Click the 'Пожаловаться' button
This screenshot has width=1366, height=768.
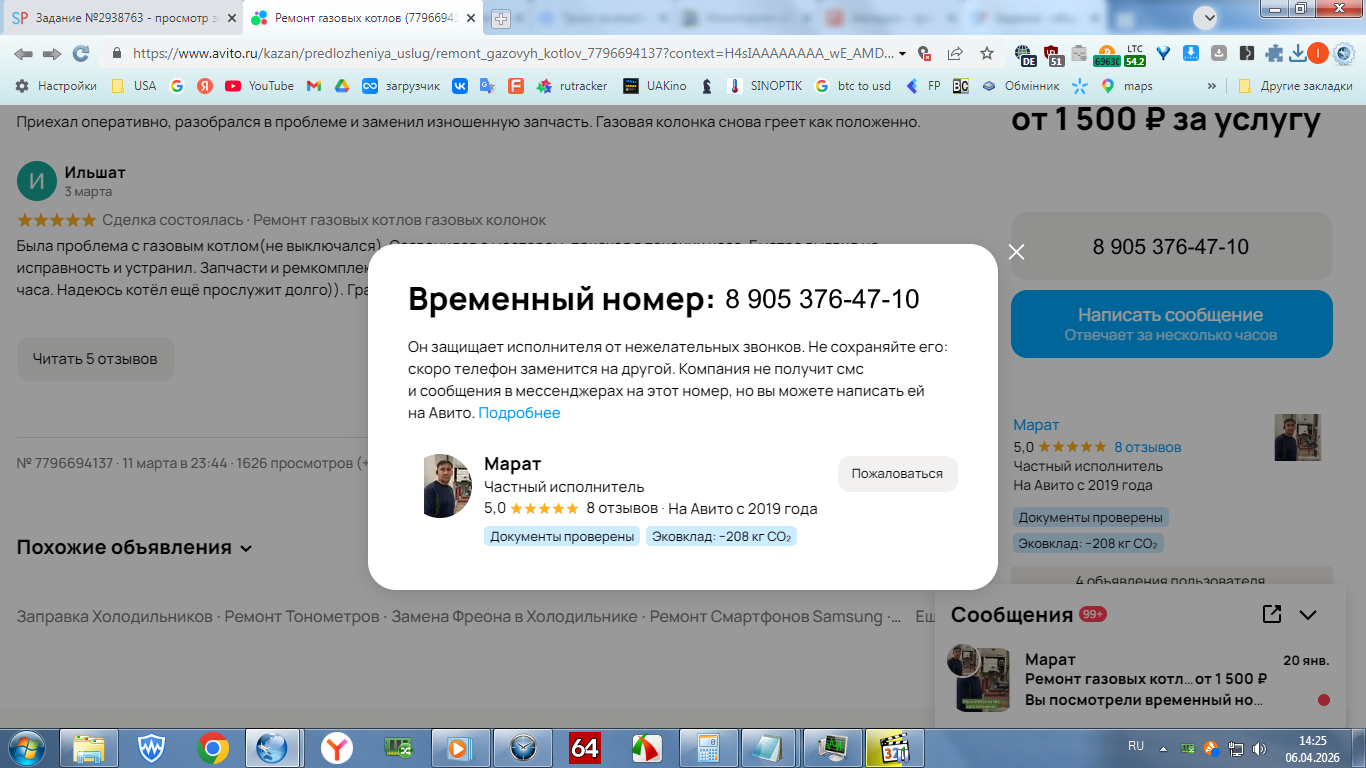click(x=897, y=474)
